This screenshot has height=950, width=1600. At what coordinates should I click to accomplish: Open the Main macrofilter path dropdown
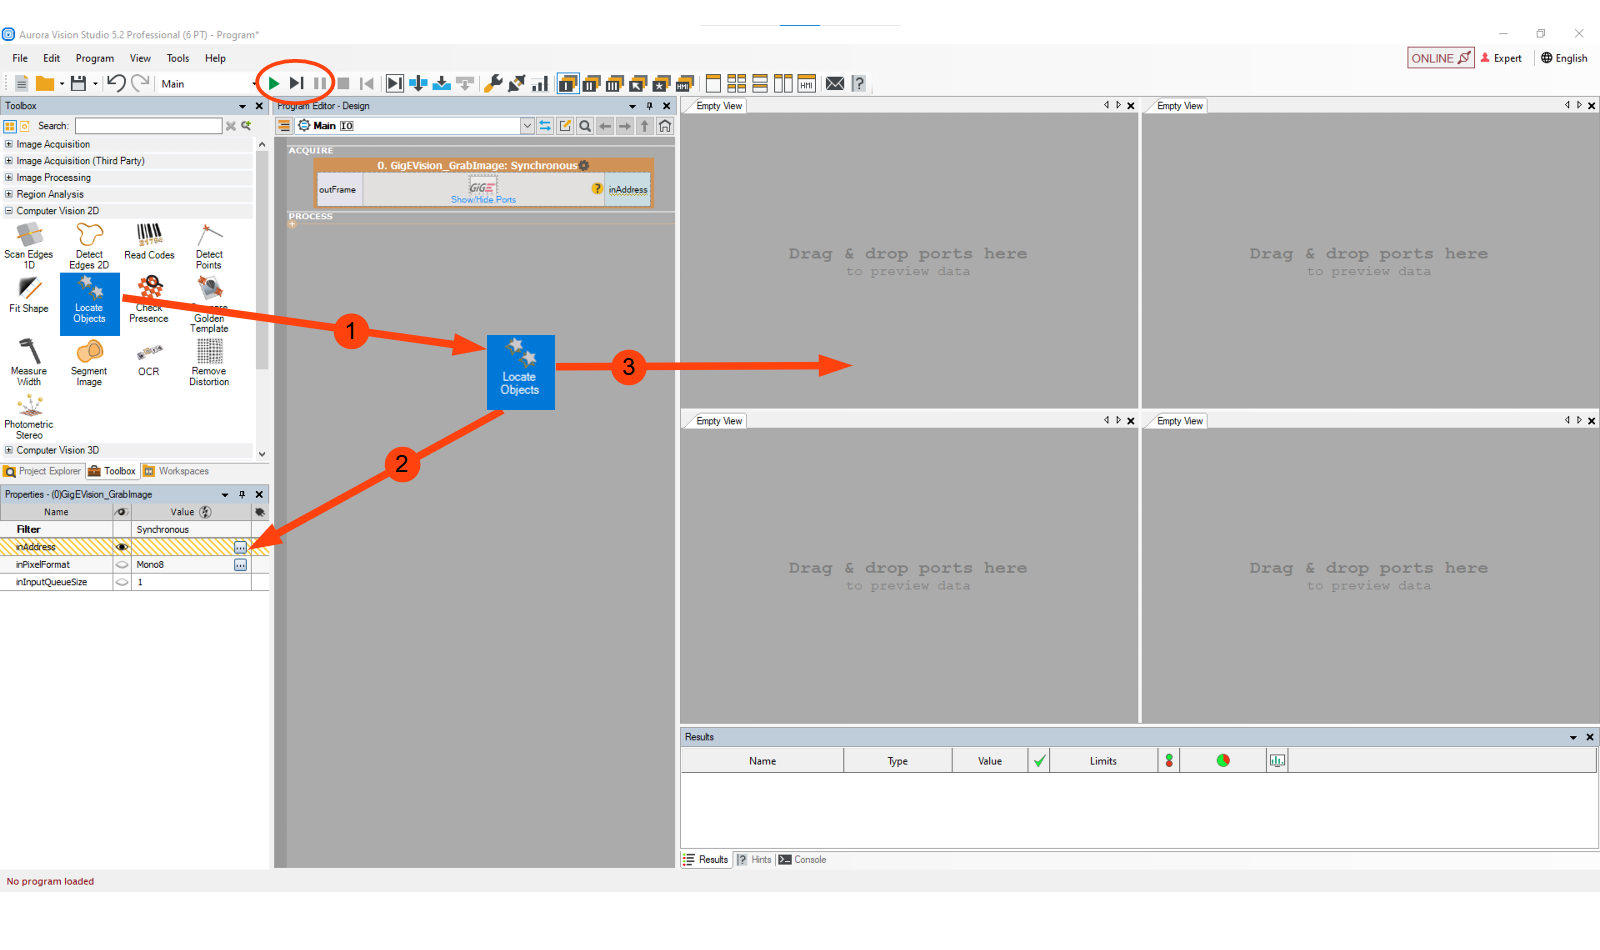click(527, 126)
